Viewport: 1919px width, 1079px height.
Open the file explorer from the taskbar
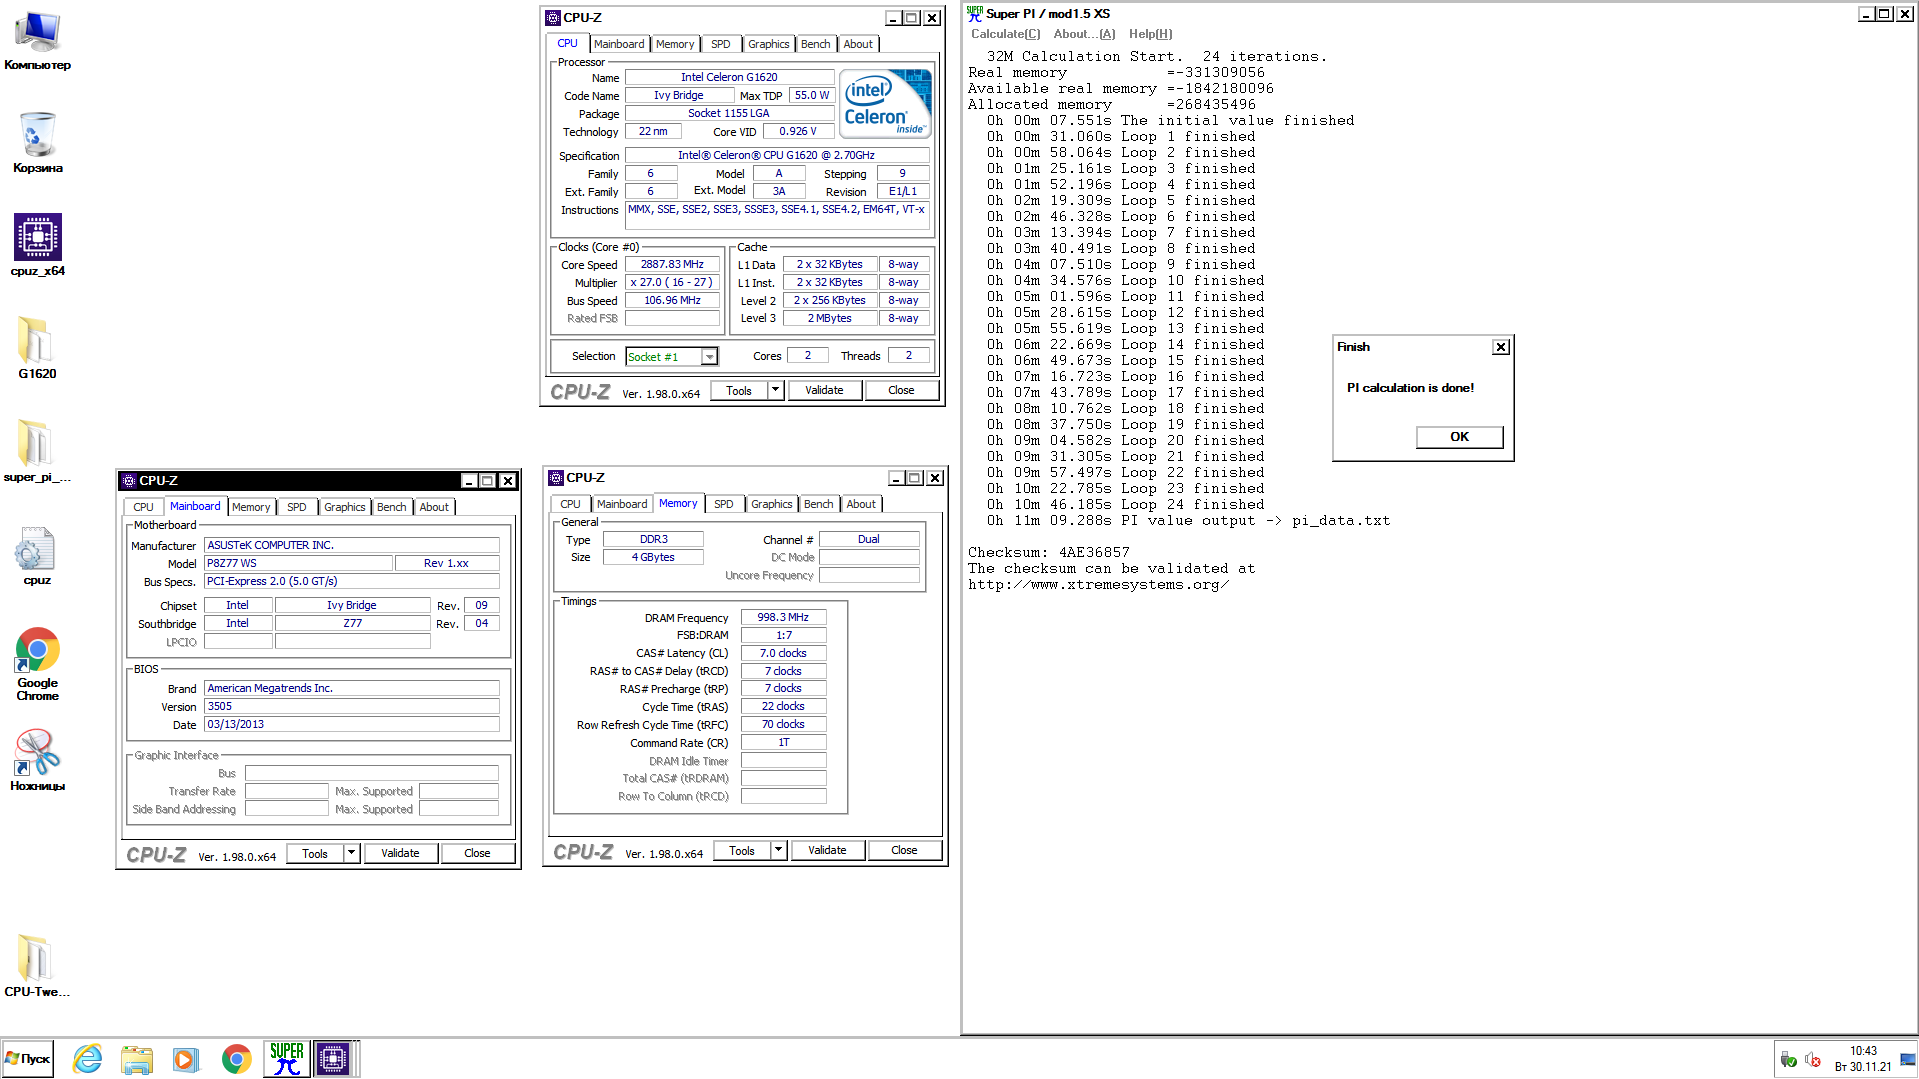(137, 1059)
